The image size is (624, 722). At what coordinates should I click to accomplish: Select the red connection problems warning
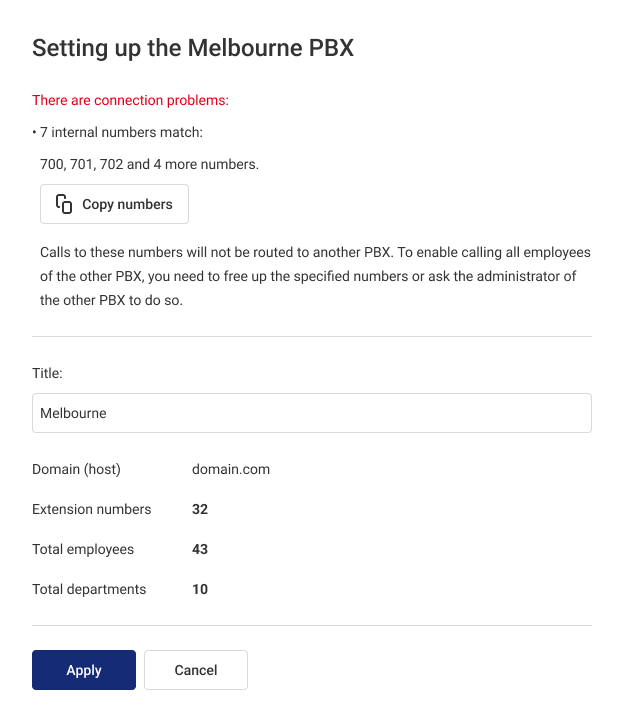click(x=130, y=100)
